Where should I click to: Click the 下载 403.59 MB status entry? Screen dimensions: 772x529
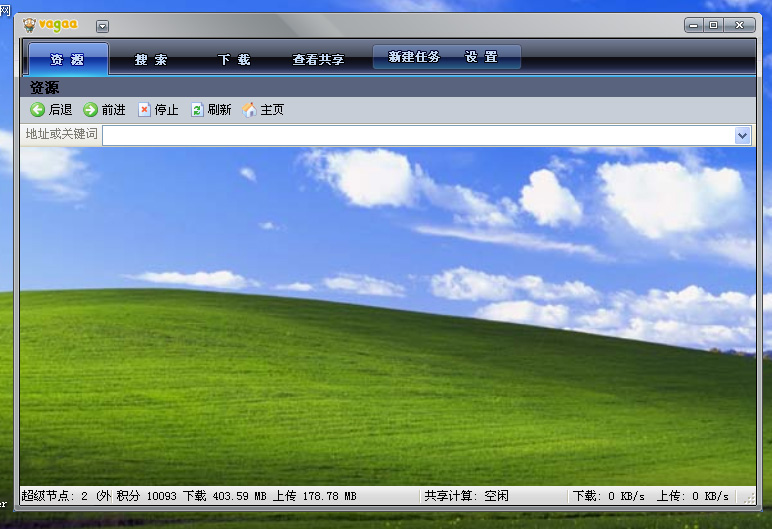click(225, 496)
